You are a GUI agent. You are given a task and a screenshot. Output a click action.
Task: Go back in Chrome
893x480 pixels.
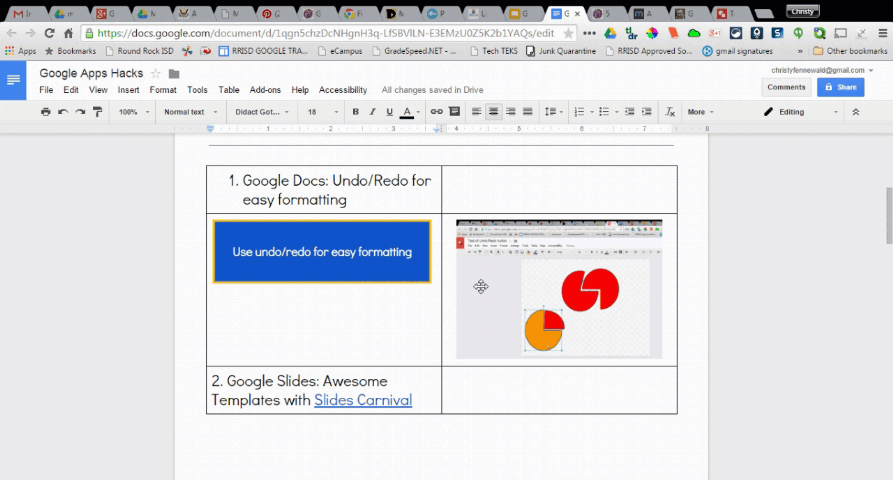(x=11, y=33)
